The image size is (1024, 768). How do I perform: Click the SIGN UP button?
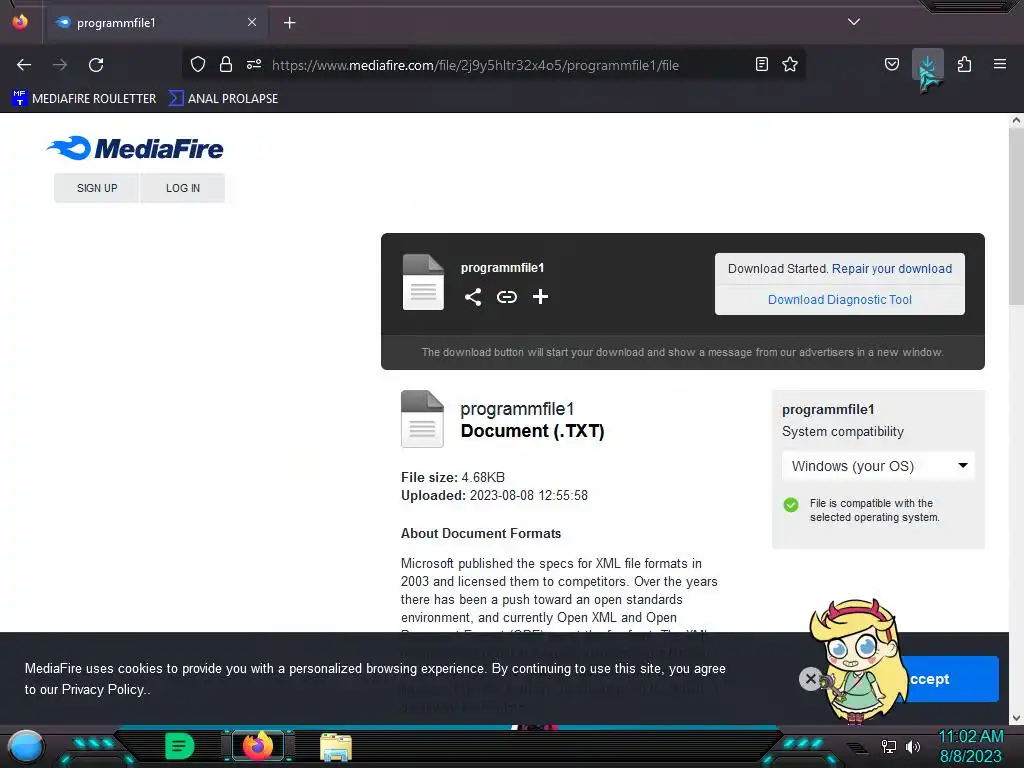(97, 188)
